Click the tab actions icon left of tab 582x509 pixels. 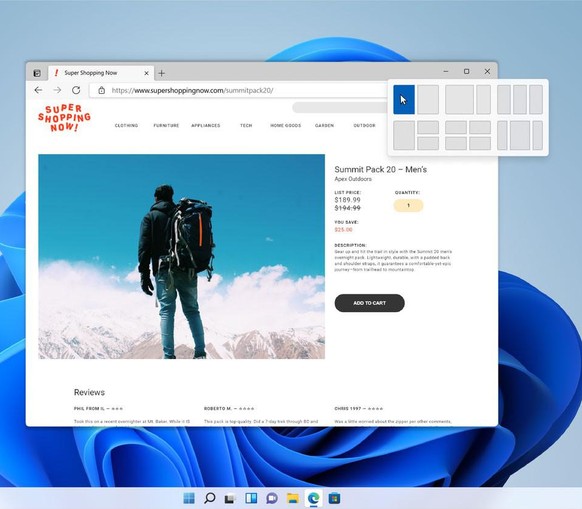point(37,73)
